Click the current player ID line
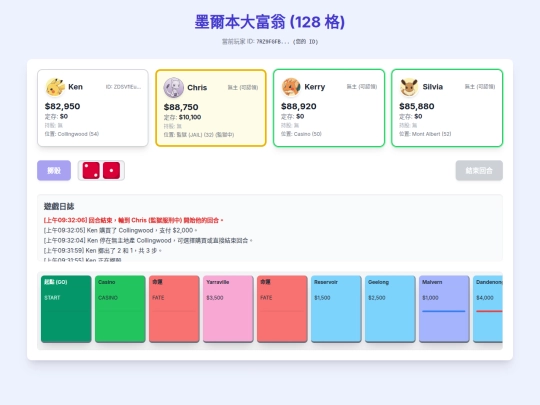 [x=270, y=42]
